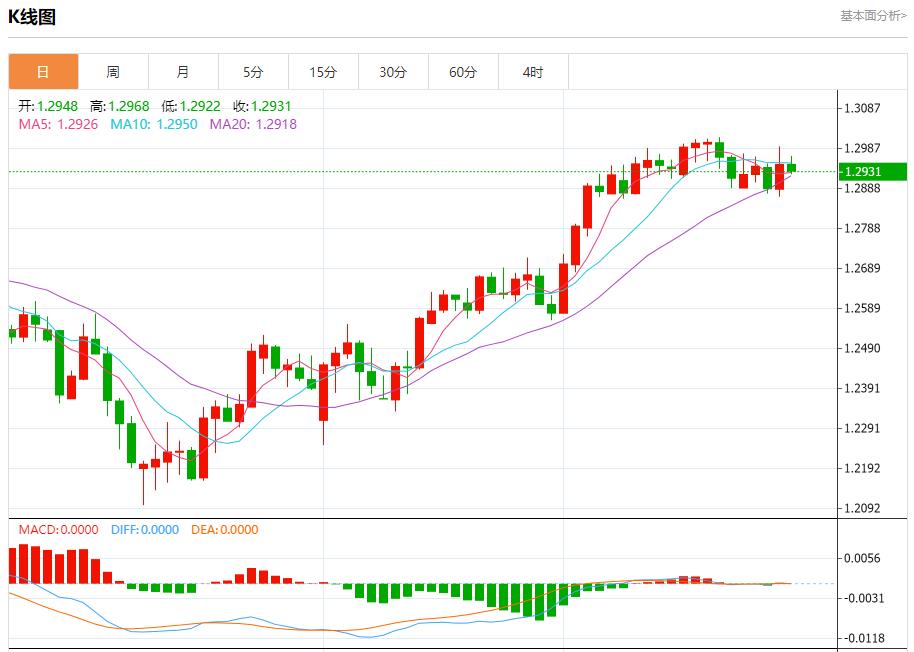Click the 1.2291 price axis label
914x652 pixels.
pyautogui.click(x=862, y=428)
